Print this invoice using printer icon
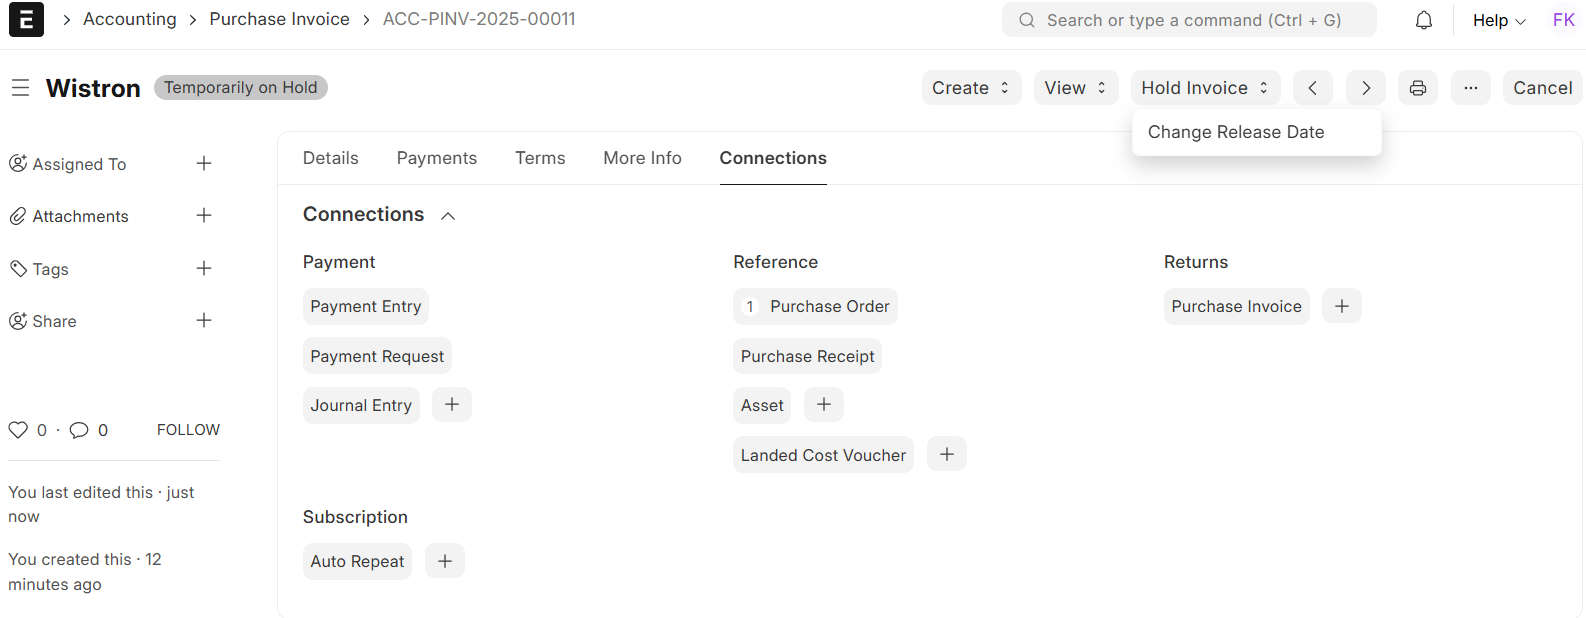This screenshot has width=1586, height=618. (1417, 88)
